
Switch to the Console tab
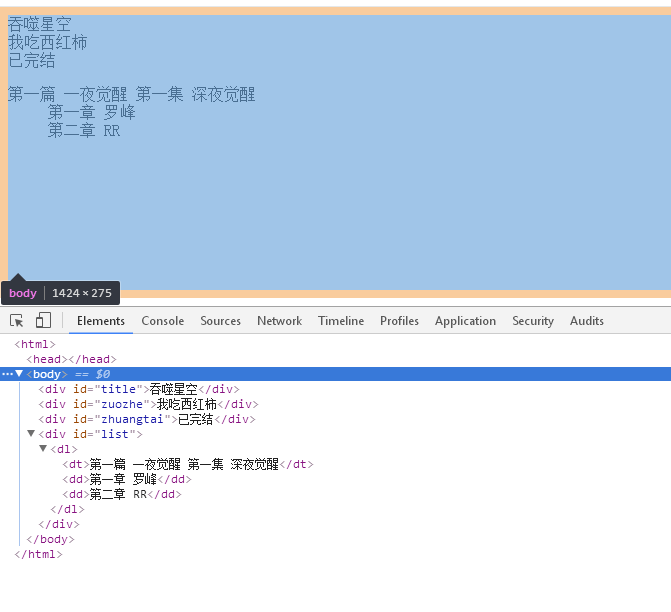(x=162, y=321)
